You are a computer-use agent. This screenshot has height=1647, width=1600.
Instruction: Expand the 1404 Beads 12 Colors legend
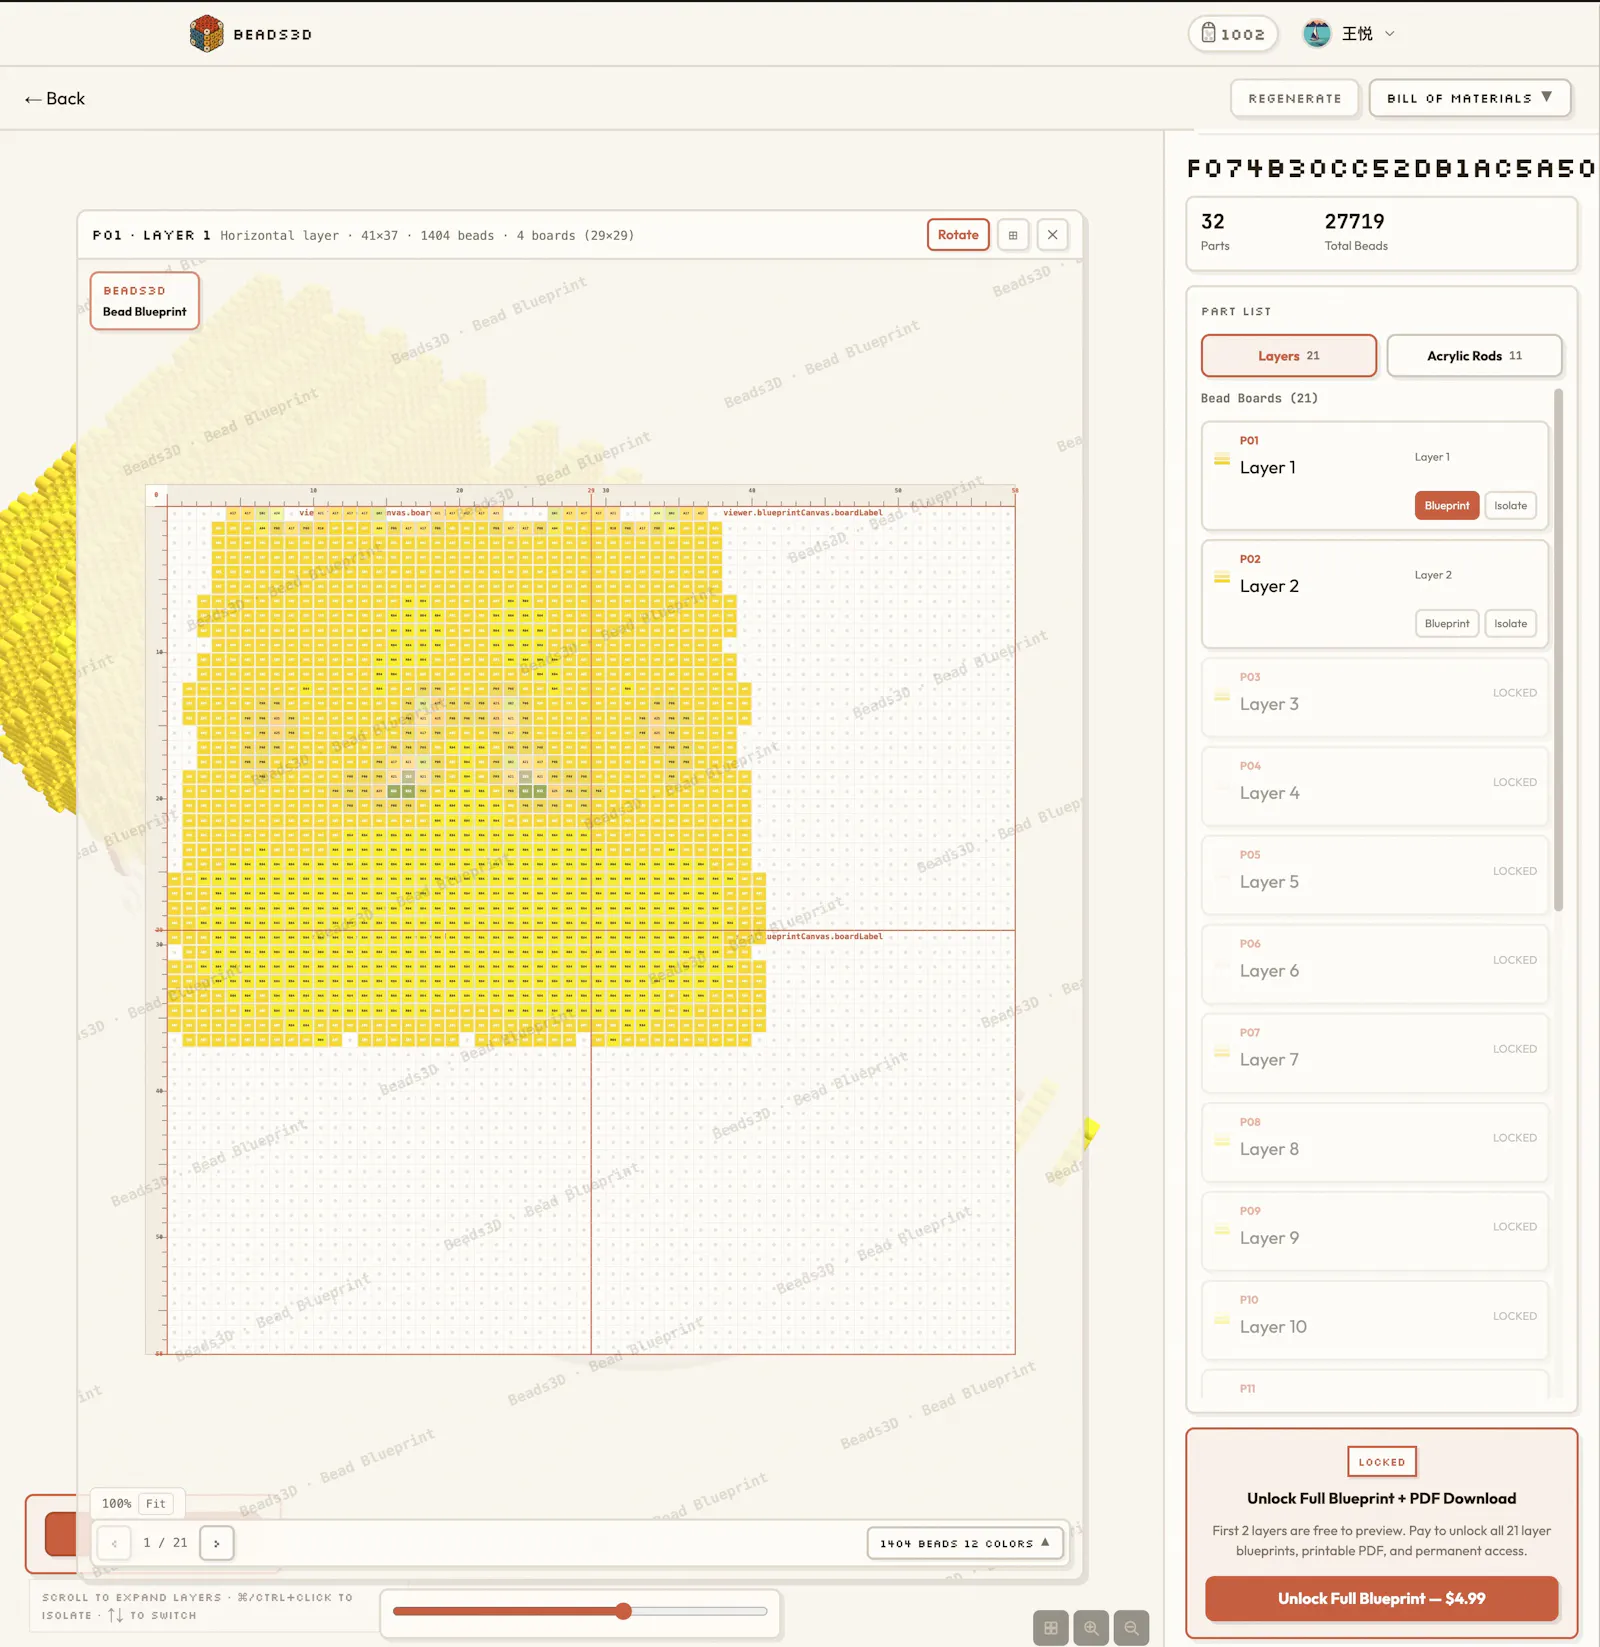[964, 1543]
